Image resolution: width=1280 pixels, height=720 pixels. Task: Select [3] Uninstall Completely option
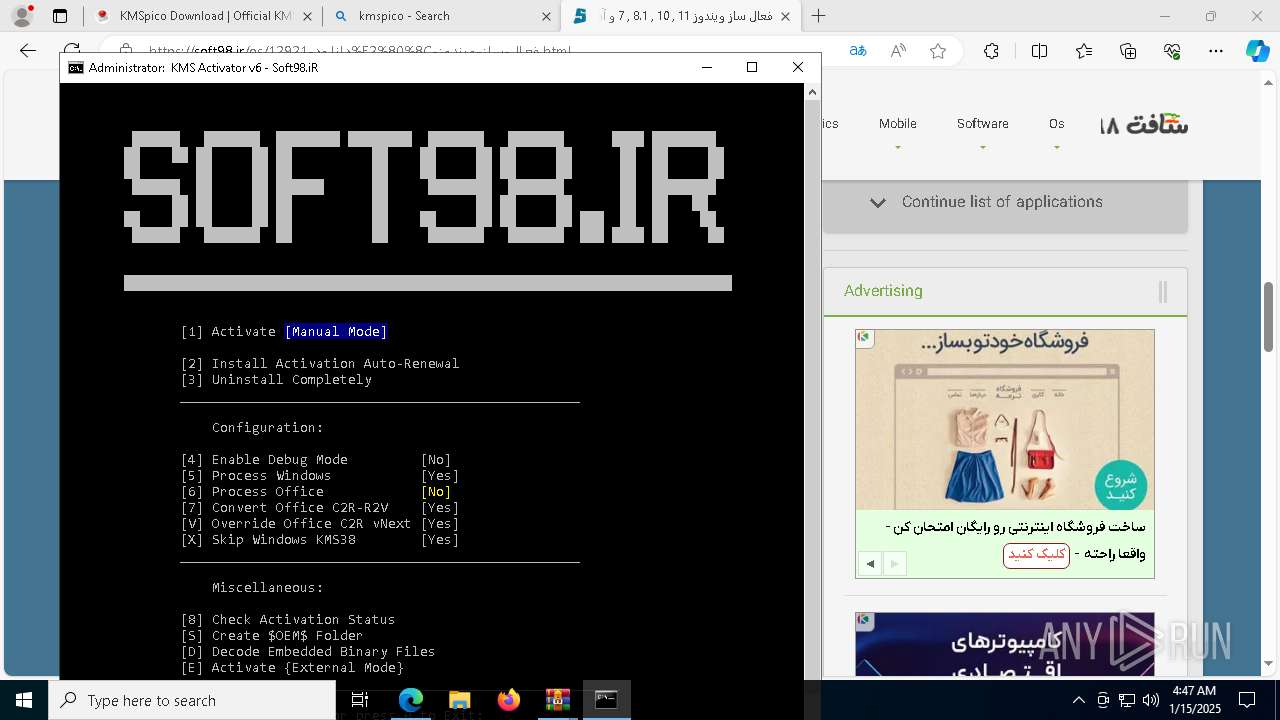(276, 380)
